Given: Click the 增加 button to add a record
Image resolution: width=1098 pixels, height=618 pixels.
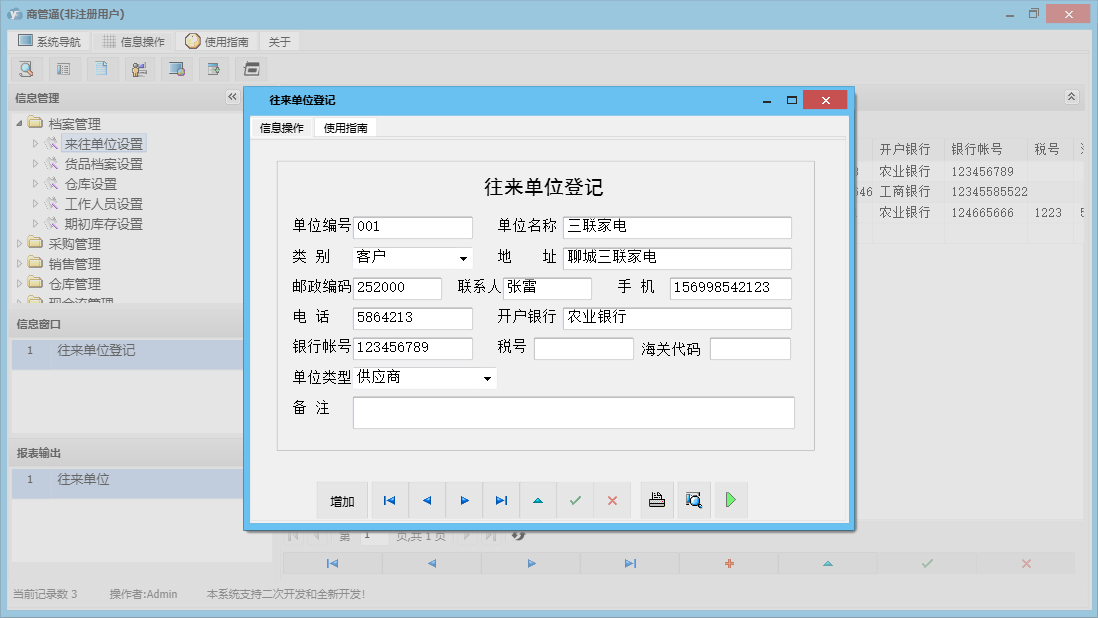Looking at the screenshot, I should tap(342, 500).
